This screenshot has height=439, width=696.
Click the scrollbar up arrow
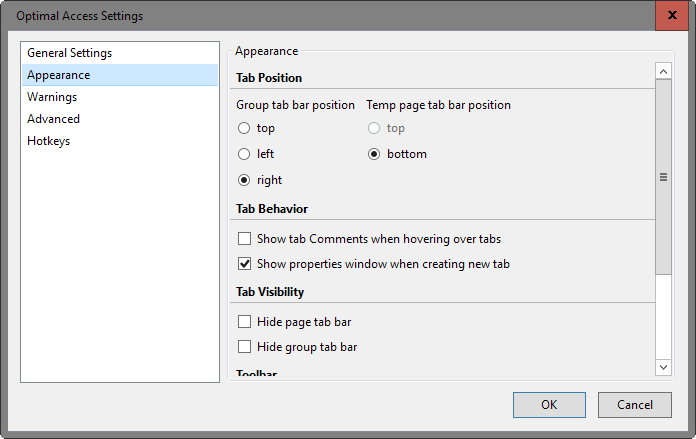[x=663, y=71]
